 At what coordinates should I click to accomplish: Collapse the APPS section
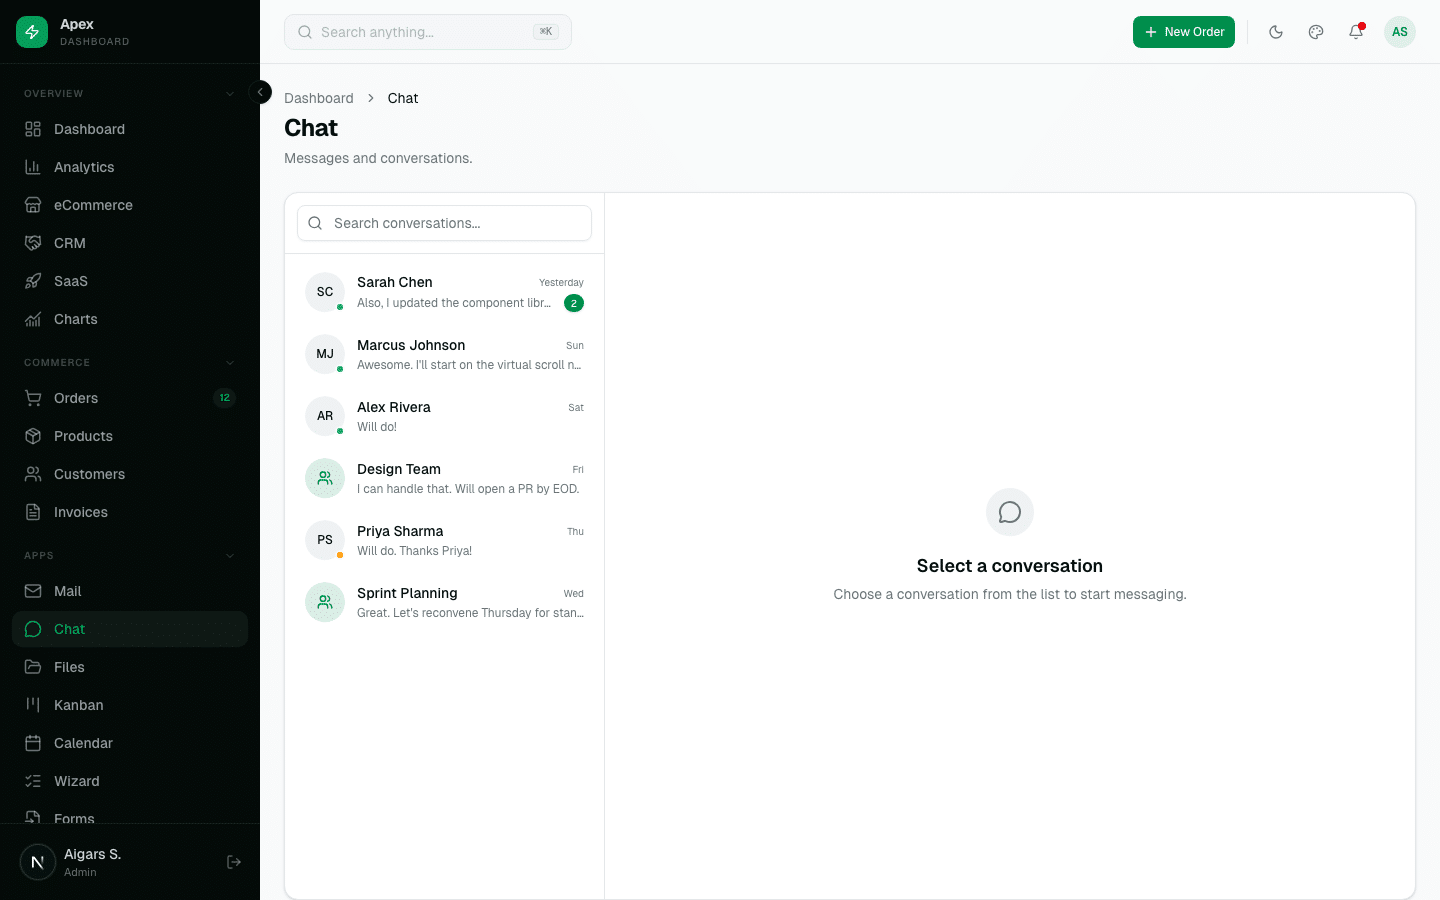coord(229,555)
